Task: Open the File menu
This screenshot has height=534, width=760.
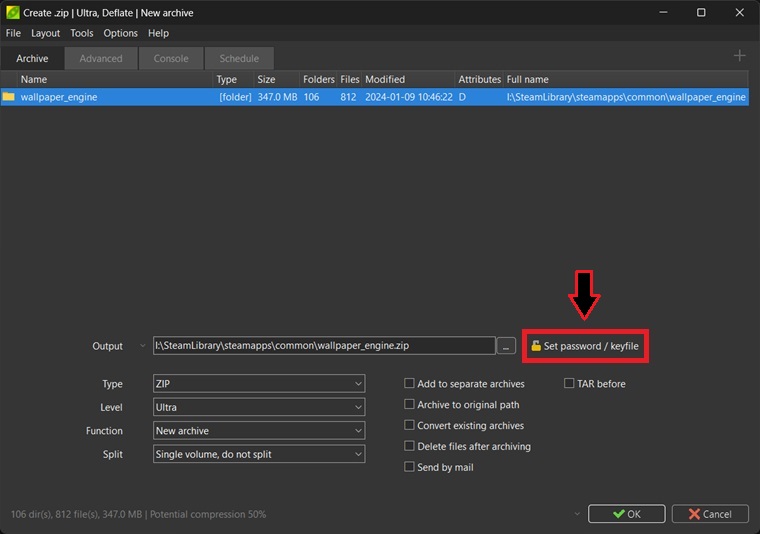Action: click(x=13, y=33)
